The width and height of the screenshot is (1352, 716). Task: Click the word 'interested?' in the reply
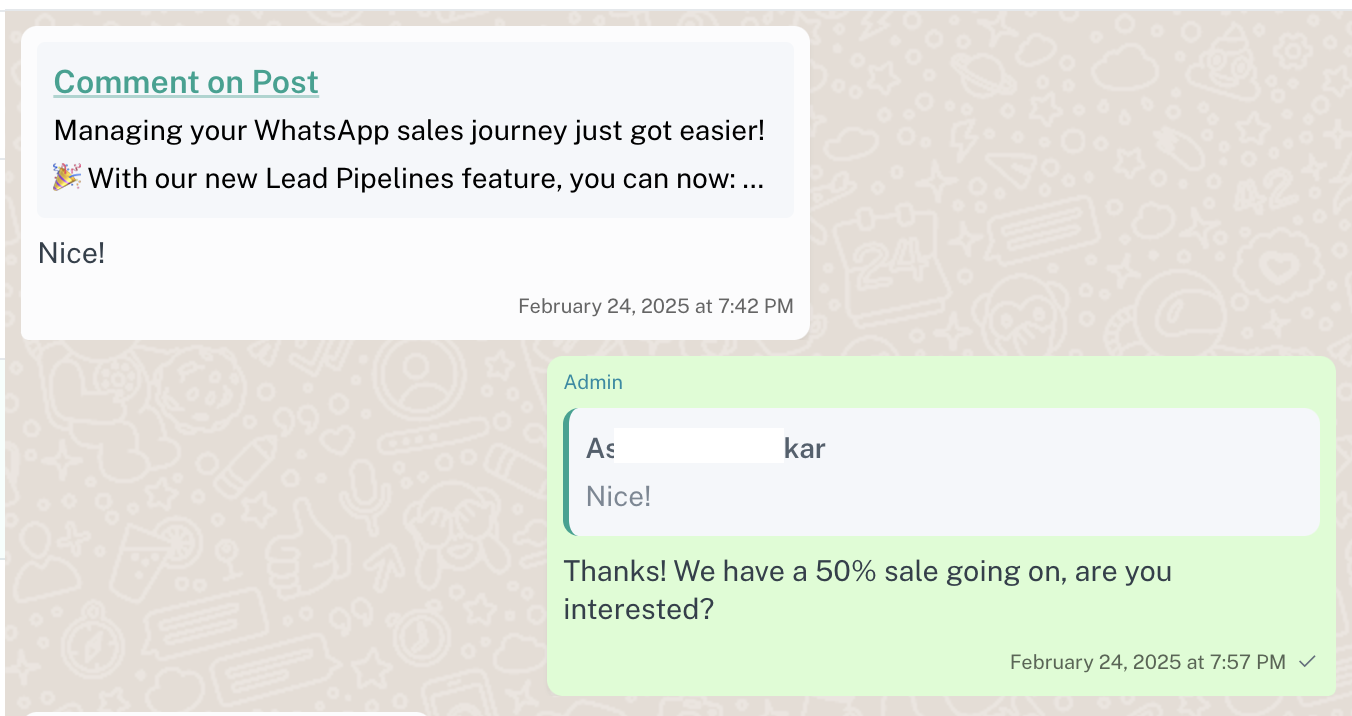click(638, 609)
